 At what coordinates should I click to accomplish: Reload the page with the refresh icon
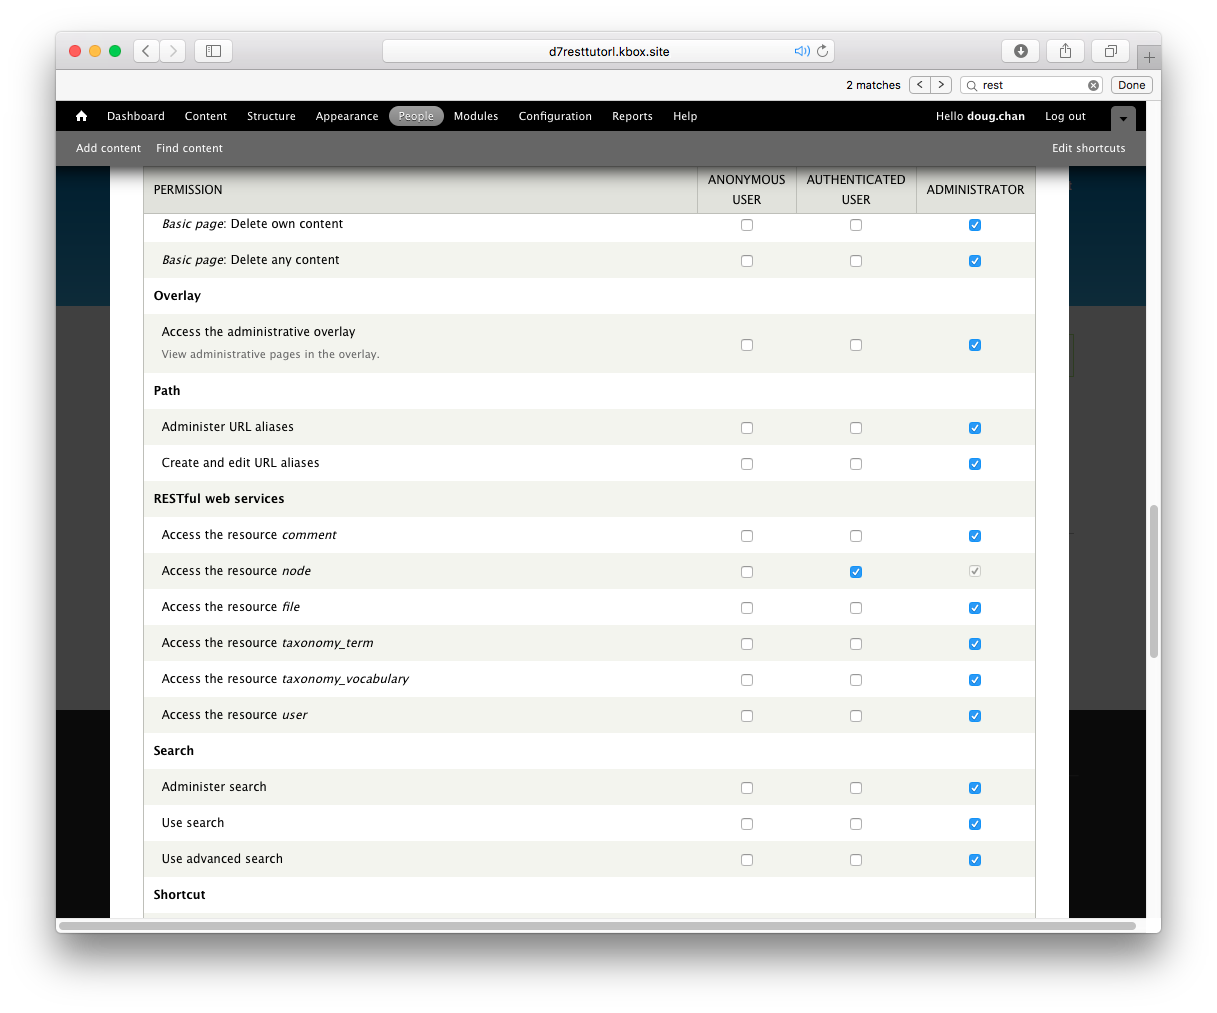click(823, 51)
